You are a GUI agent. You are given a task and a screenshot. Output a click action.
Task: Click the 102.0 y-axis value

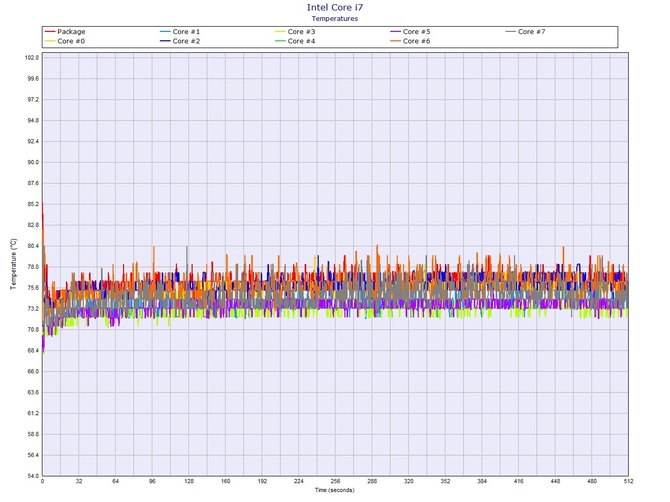point(33,58)
